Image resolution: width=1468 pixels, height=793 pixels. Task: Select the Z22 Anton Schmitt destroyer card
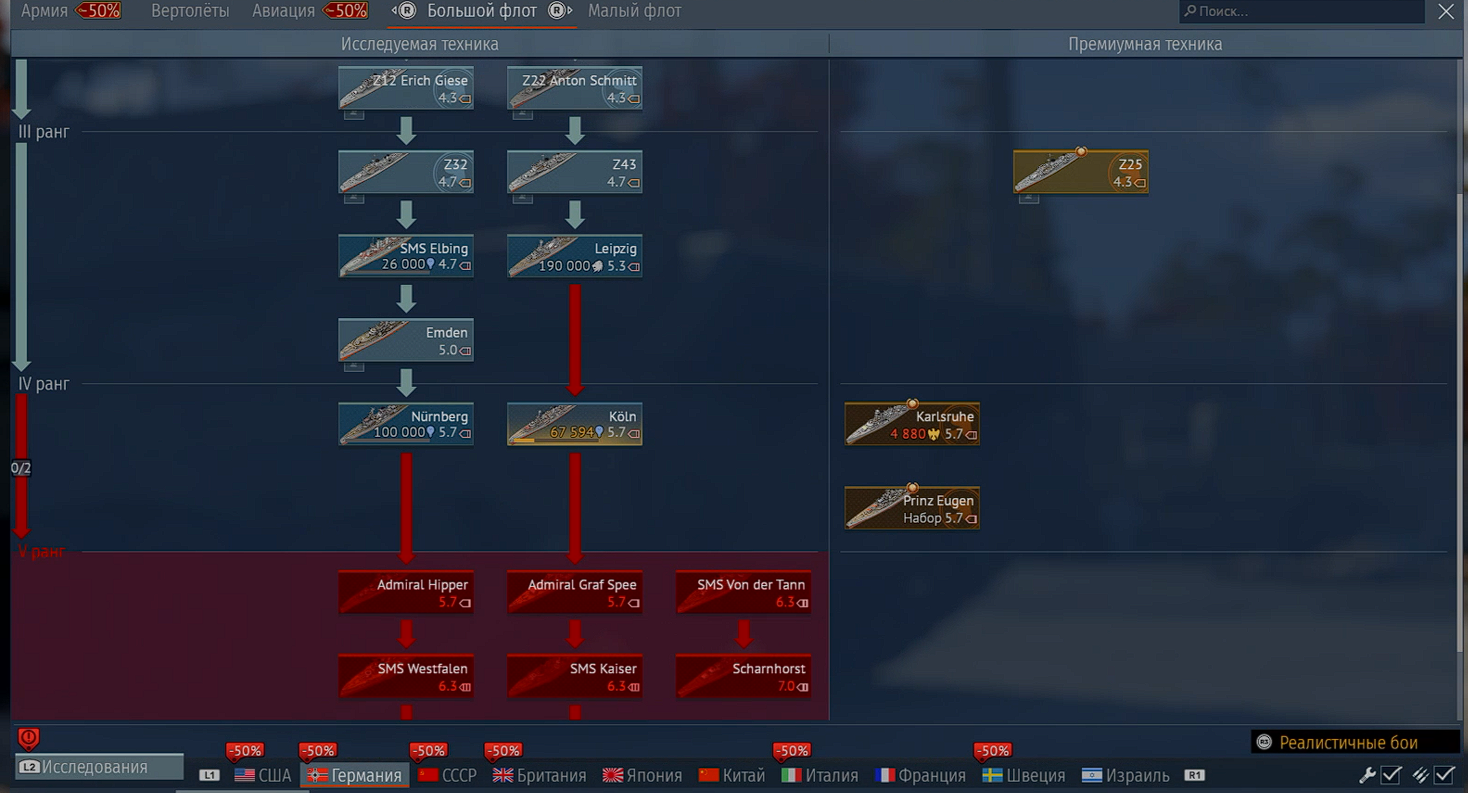point(575,88)
